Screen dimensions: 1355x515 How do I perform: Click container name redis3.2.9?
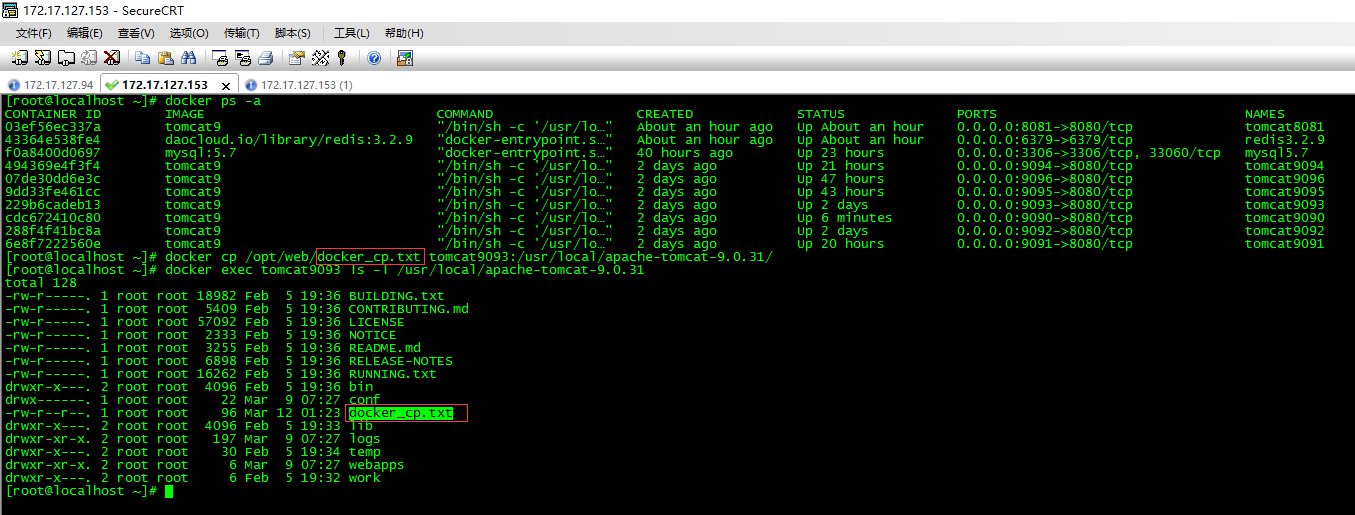1285,140
